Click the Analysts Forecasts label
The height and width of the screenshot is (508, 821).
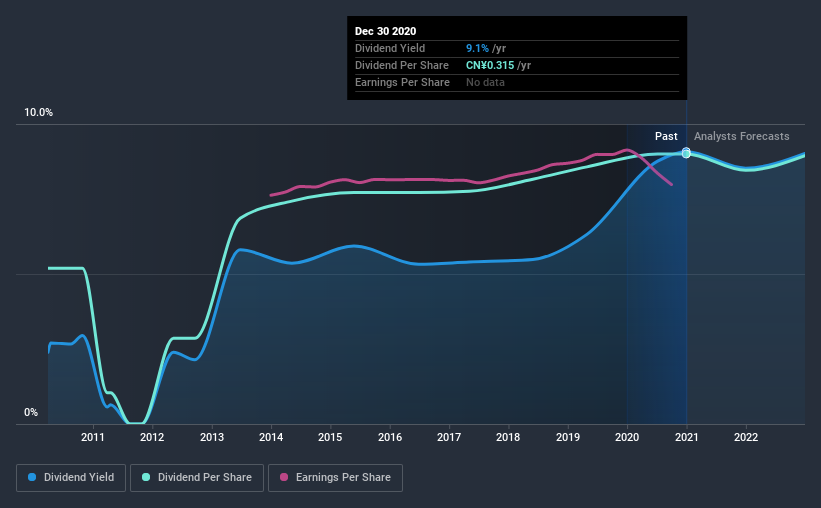coord(741,136)
